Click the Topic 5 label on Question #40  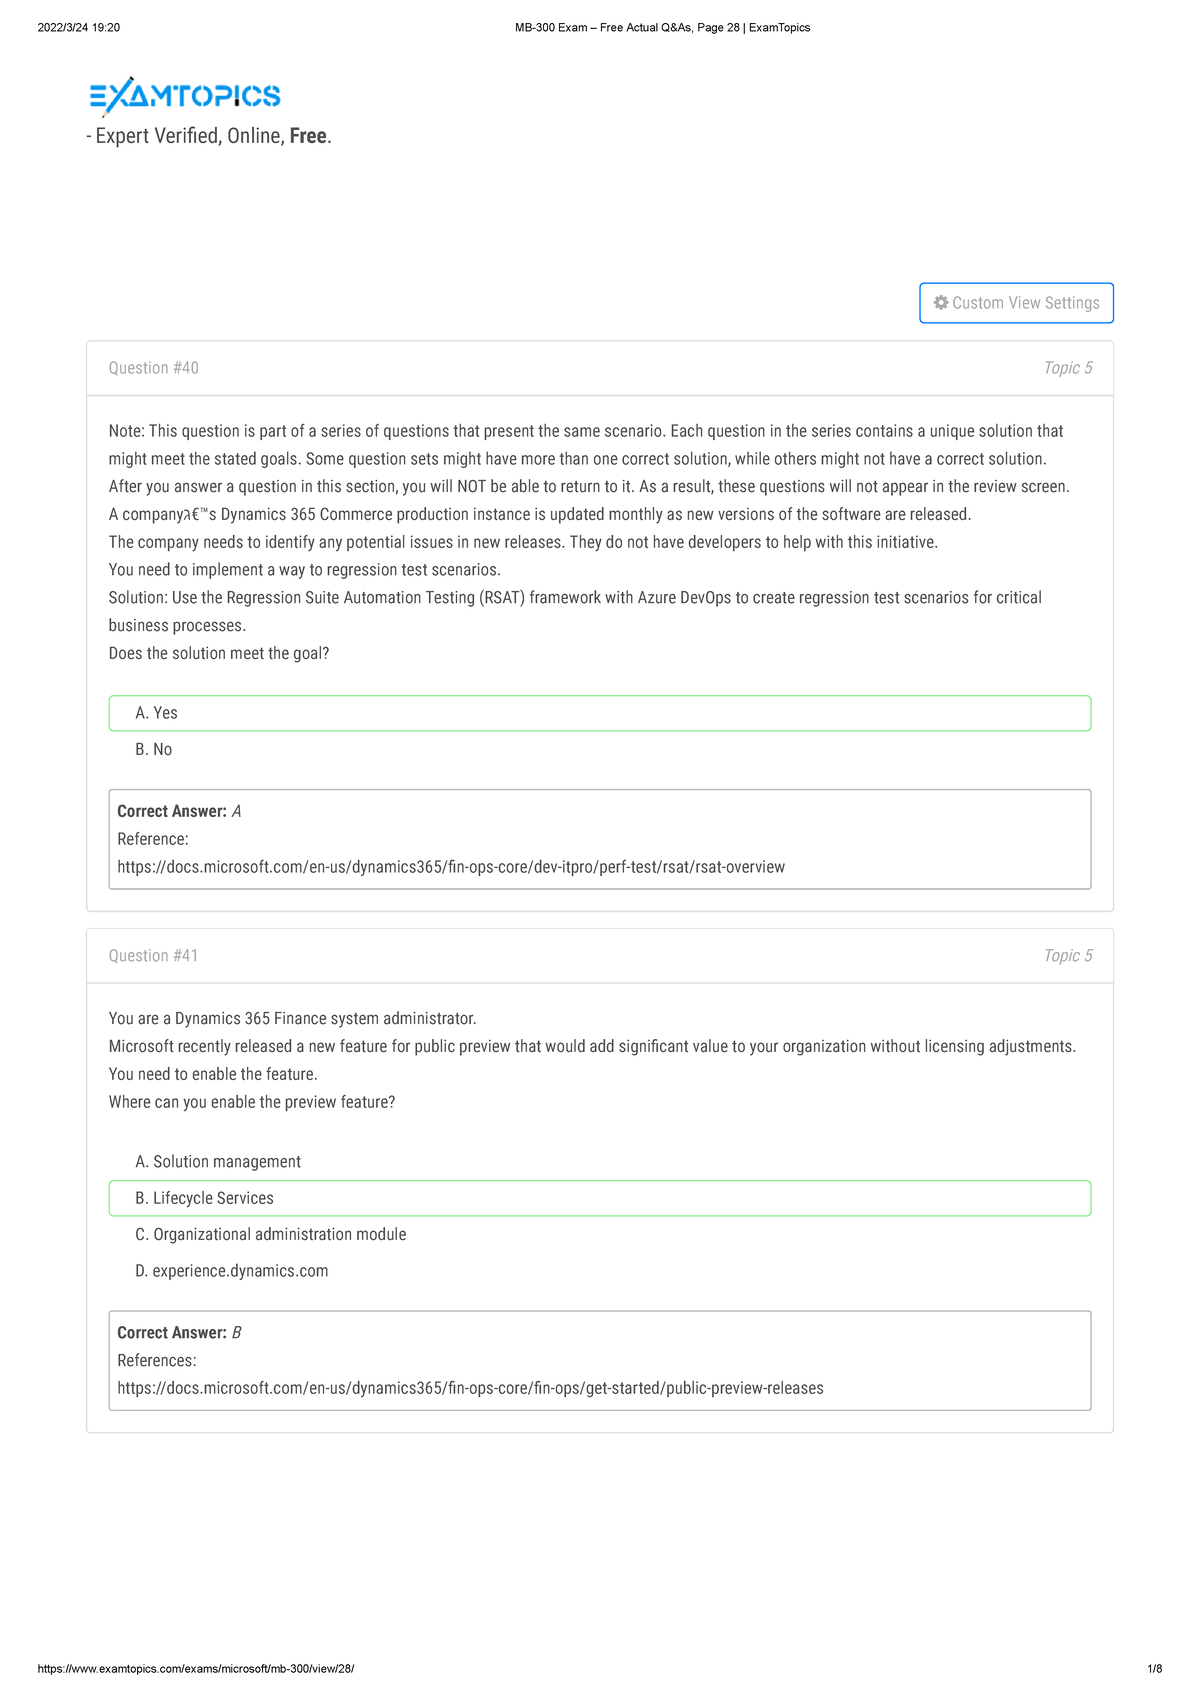tap(1068, 367)
